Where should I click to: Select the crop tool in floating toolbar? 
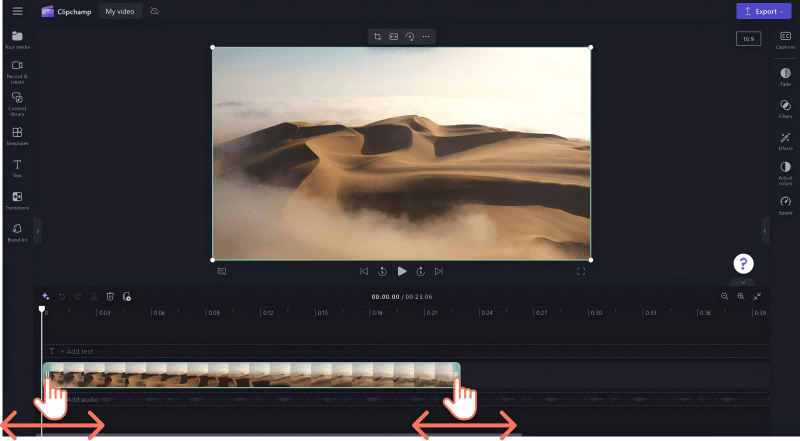coord(377,36)
